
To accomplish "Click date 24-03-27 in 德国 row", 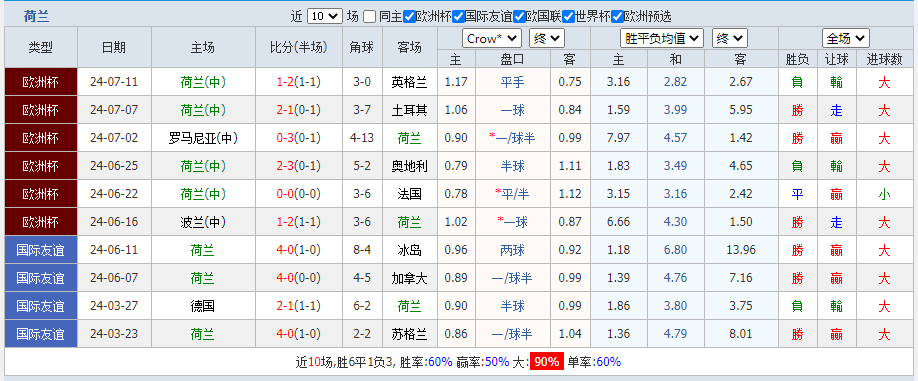I will pos(114,306).
